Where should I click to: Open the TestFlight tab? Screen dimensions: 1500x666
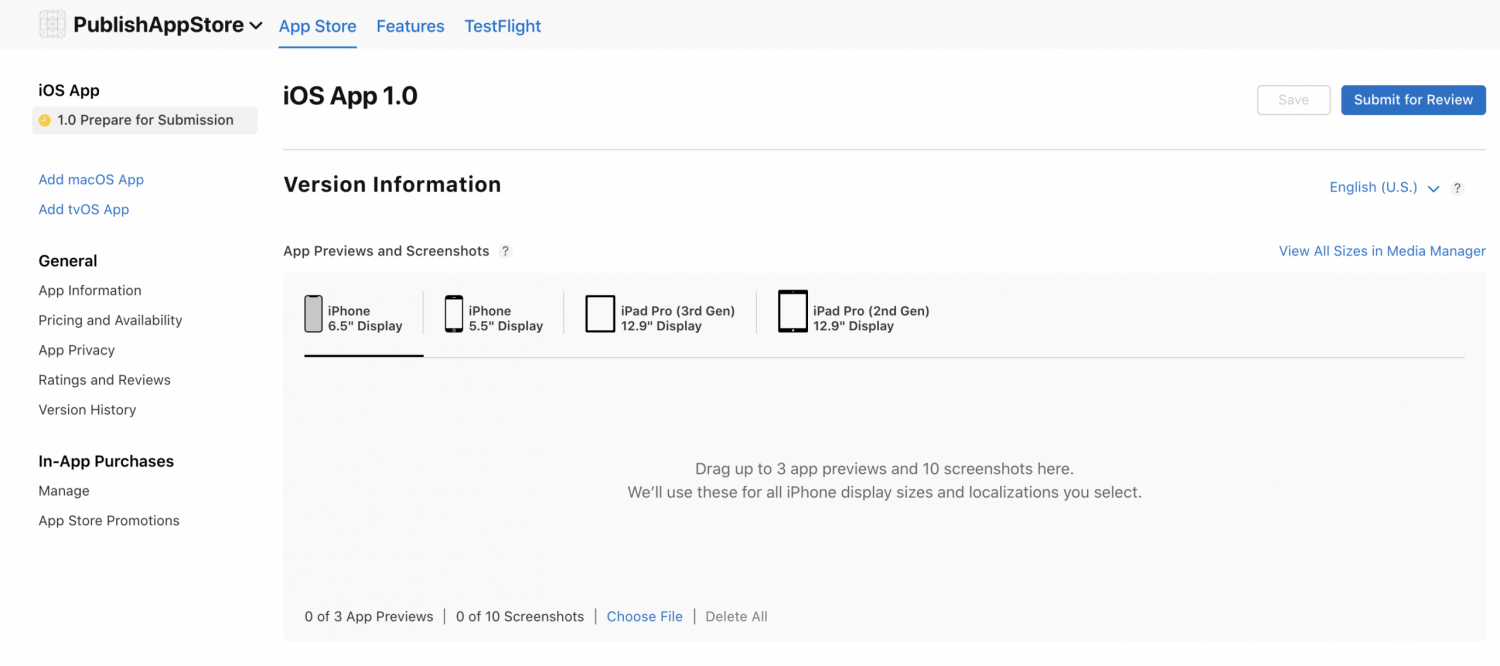click(x=502, y=26)
